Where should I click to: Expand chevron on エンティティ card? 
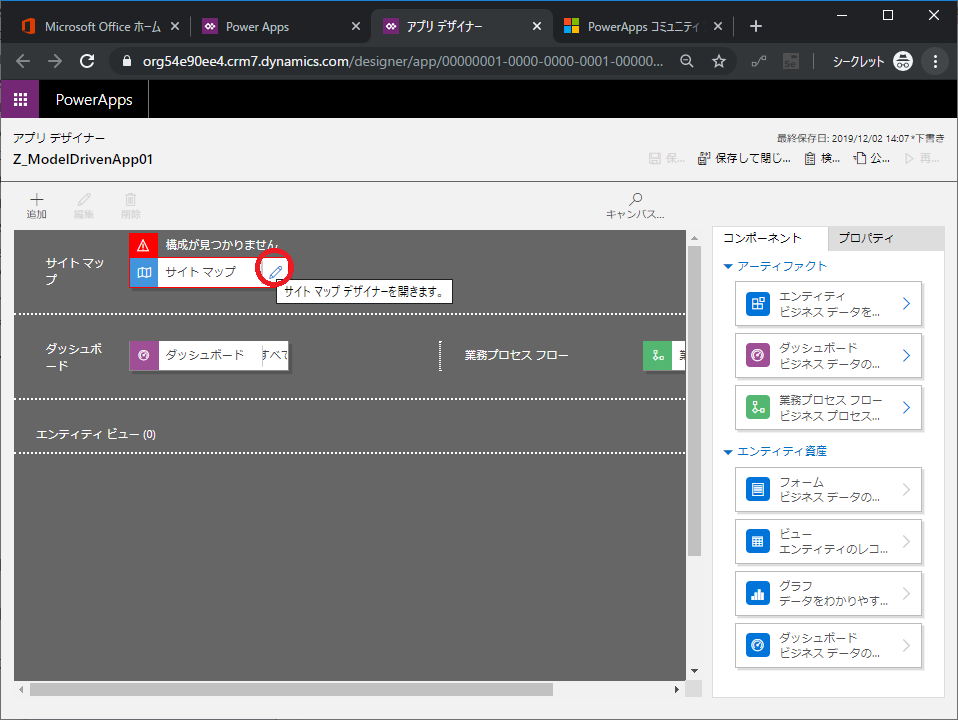coord(906,304)
